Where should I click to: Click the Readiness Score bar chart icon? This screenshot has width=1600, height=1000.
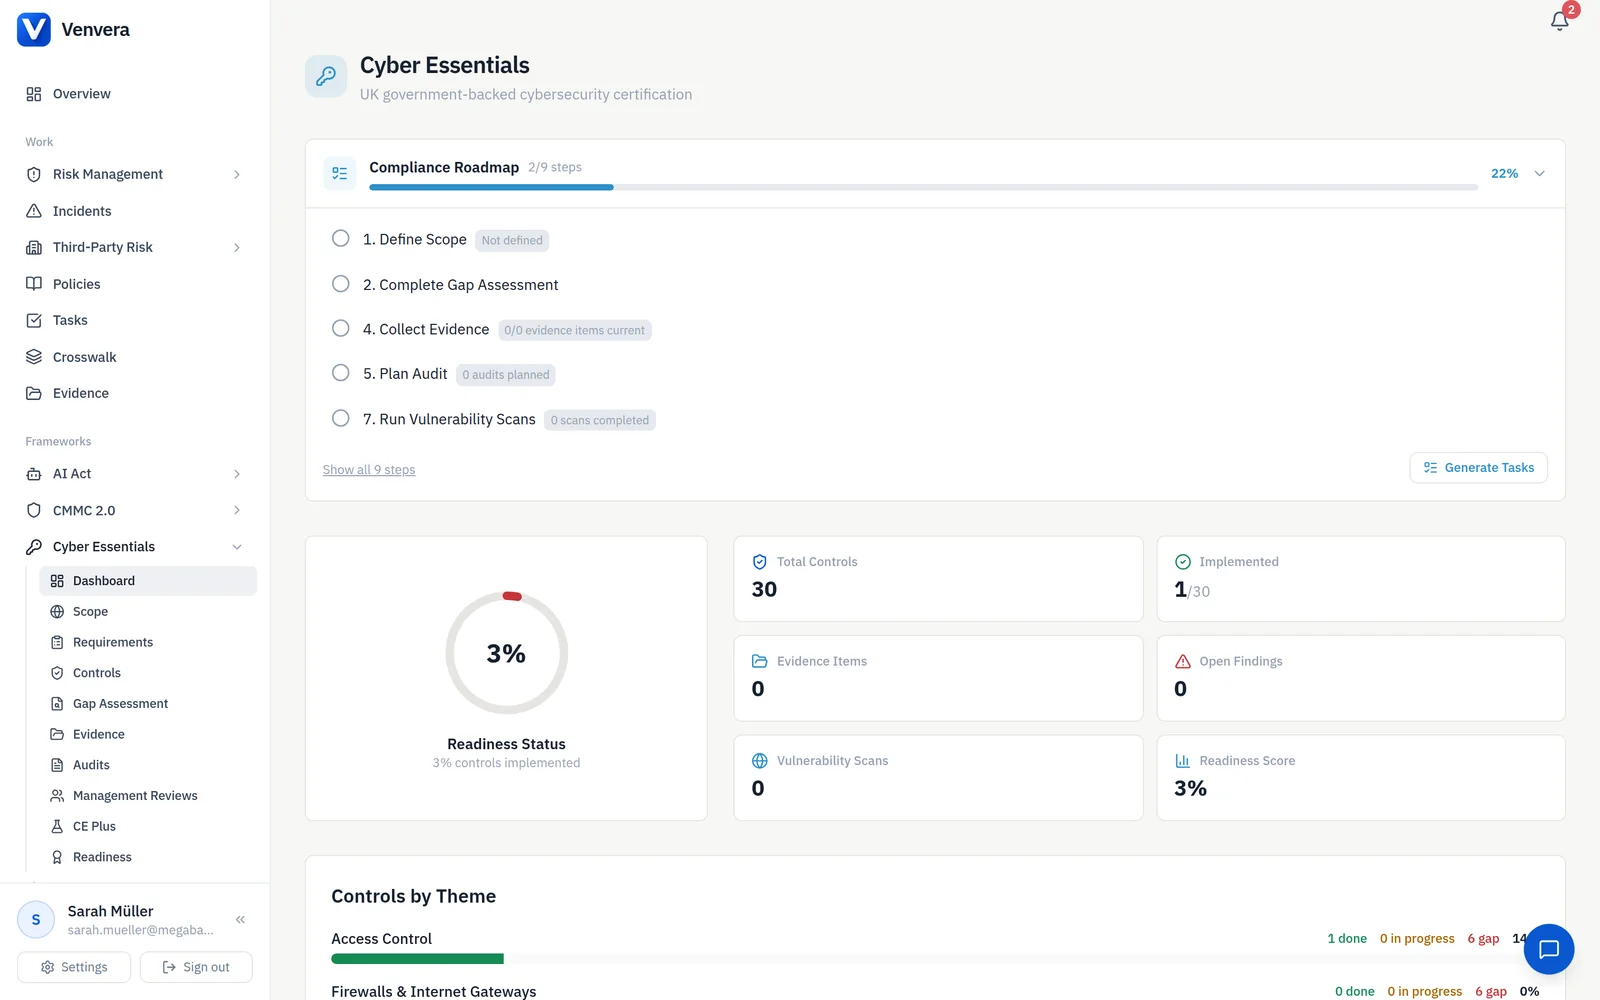click(x=1183, y=761)
